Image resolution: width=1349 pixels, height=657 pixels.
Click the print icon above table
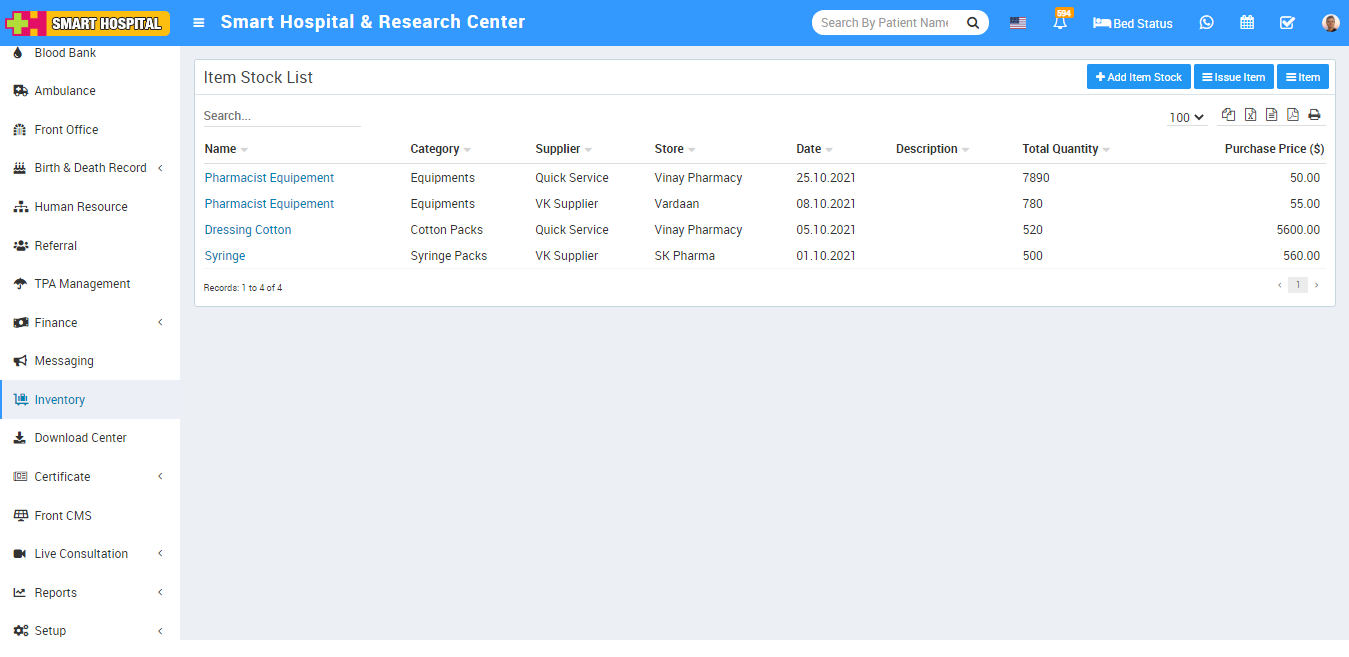pyautogui.click(x=1314, y=115)
